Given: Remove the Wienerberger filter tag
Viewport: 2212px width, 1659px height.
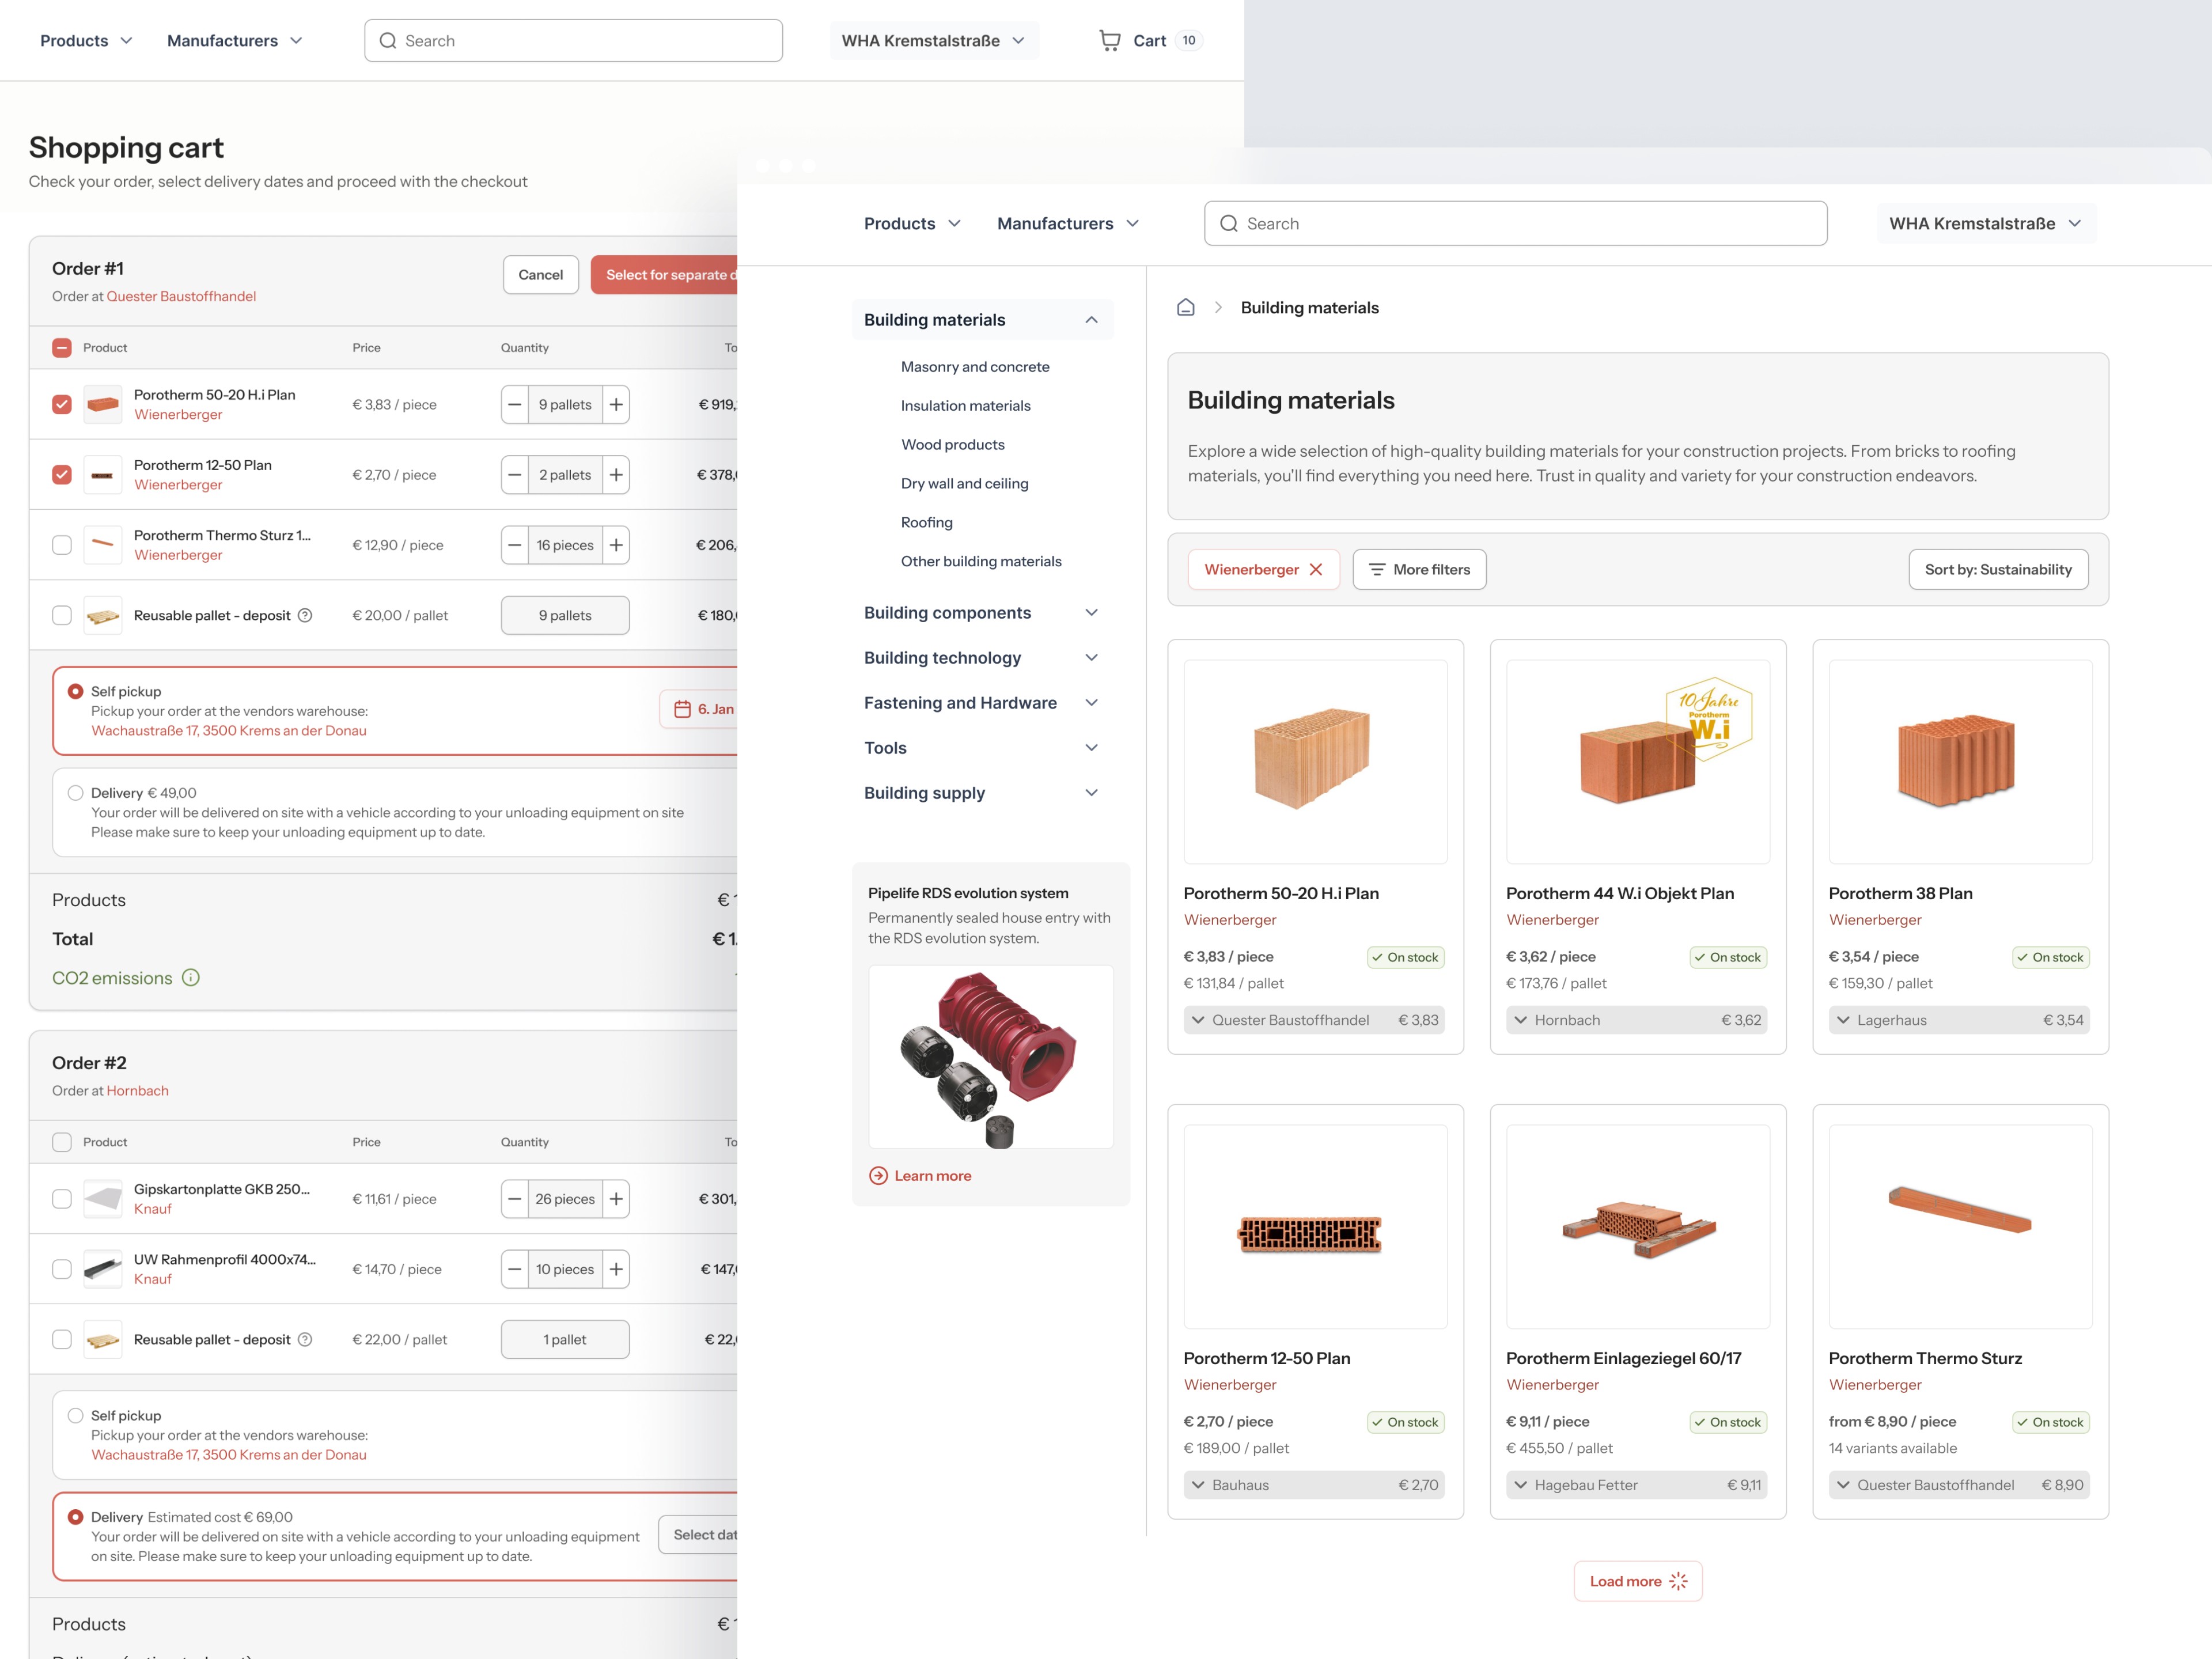Looking at the screenshot, I should click(x=1316, y=569).
